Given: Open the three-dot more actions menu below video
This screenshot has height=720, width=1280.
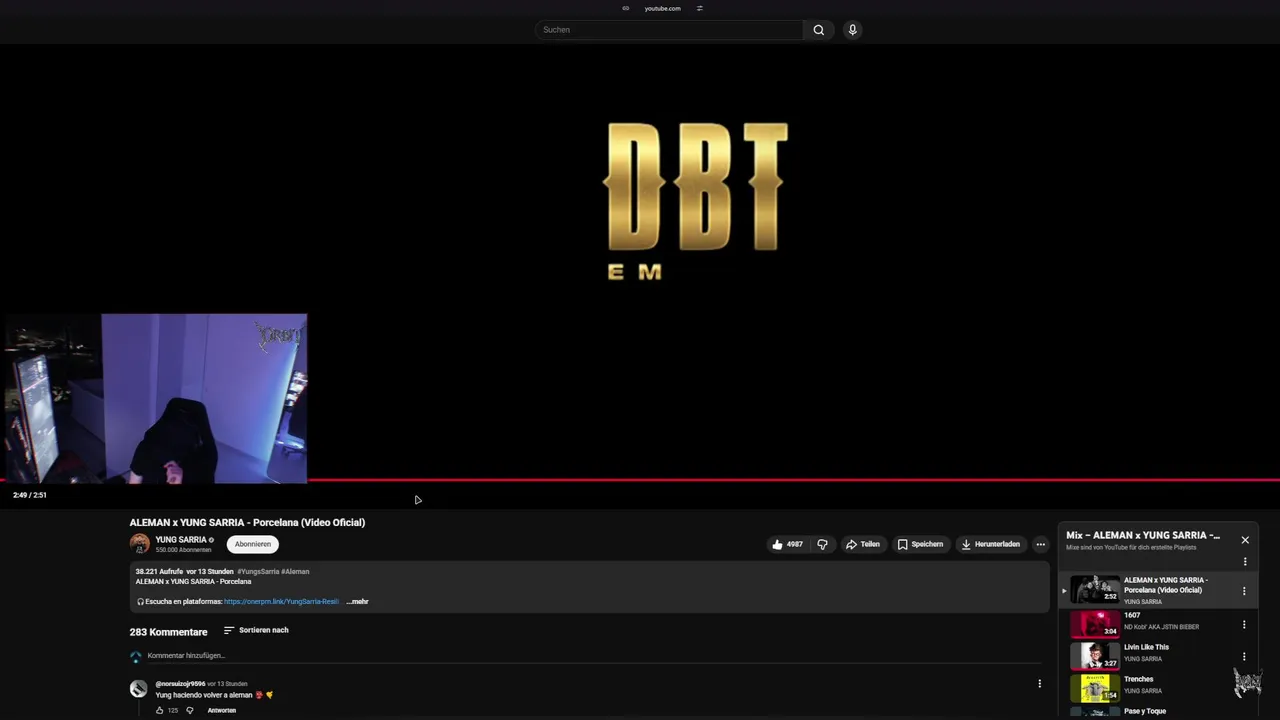Looking at the screenshot, I should (x=1040, y=544).
